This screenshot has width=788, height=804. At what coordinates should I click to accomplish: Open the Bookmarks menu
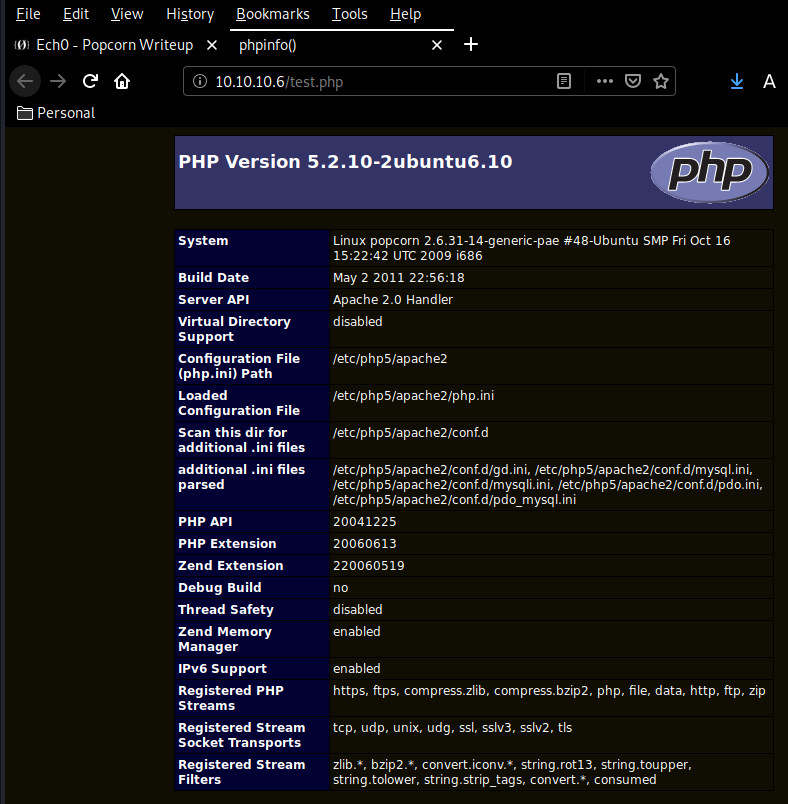(272, 14)
